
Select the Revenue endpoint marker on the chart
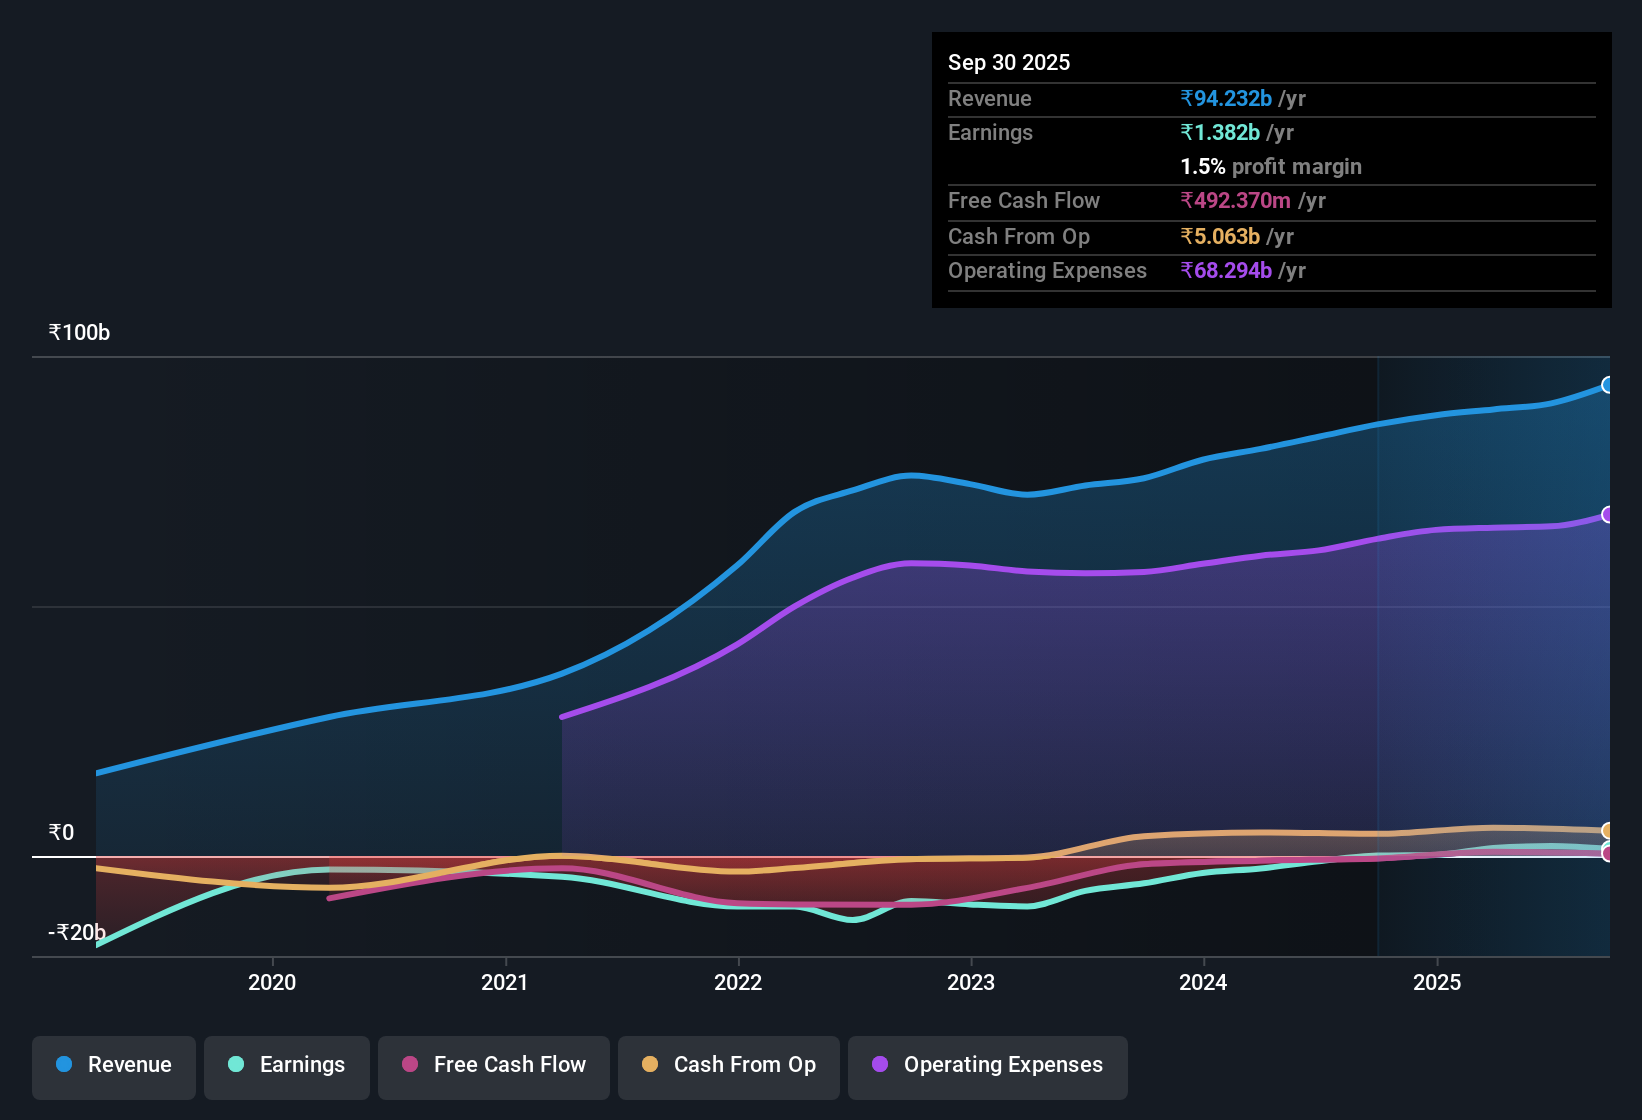click(x=1608, y=384)
